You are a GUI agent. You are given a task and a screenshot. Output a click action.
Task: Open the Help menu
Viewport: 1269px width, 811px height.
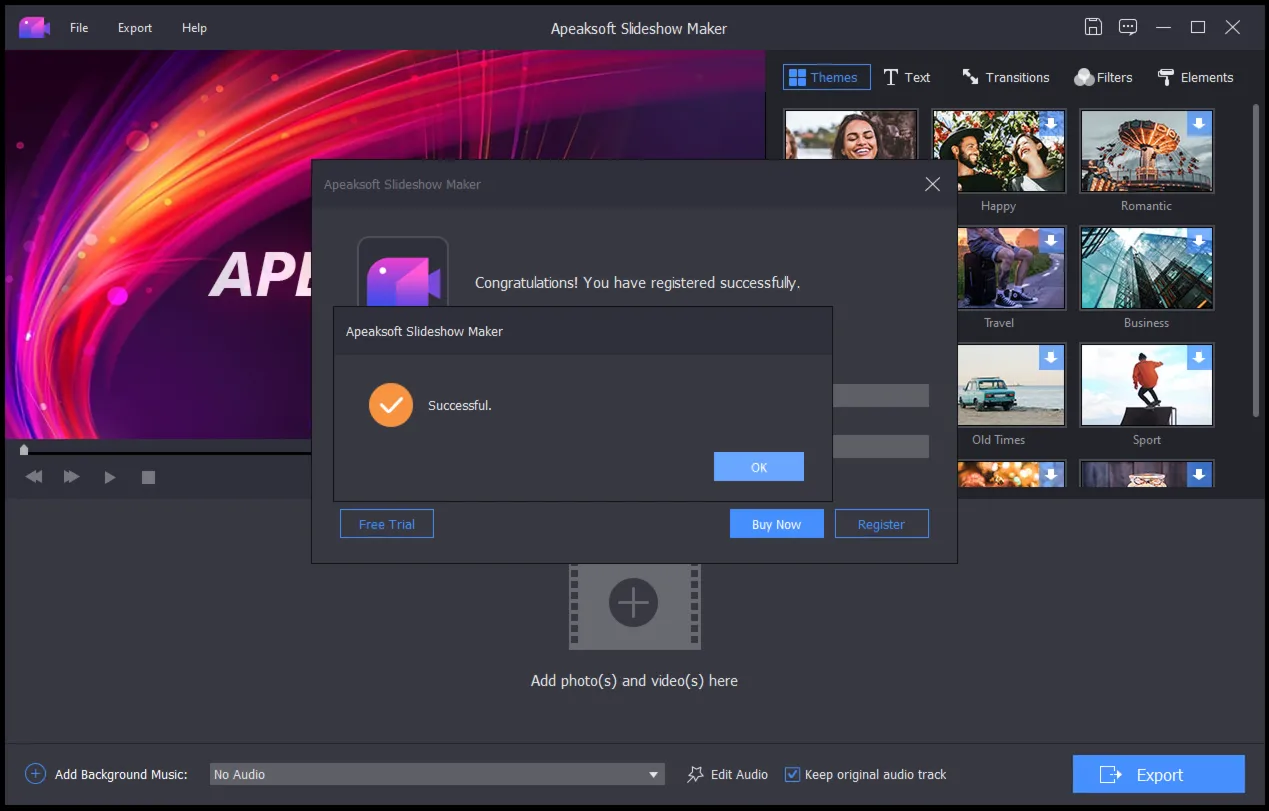point(194,28)
